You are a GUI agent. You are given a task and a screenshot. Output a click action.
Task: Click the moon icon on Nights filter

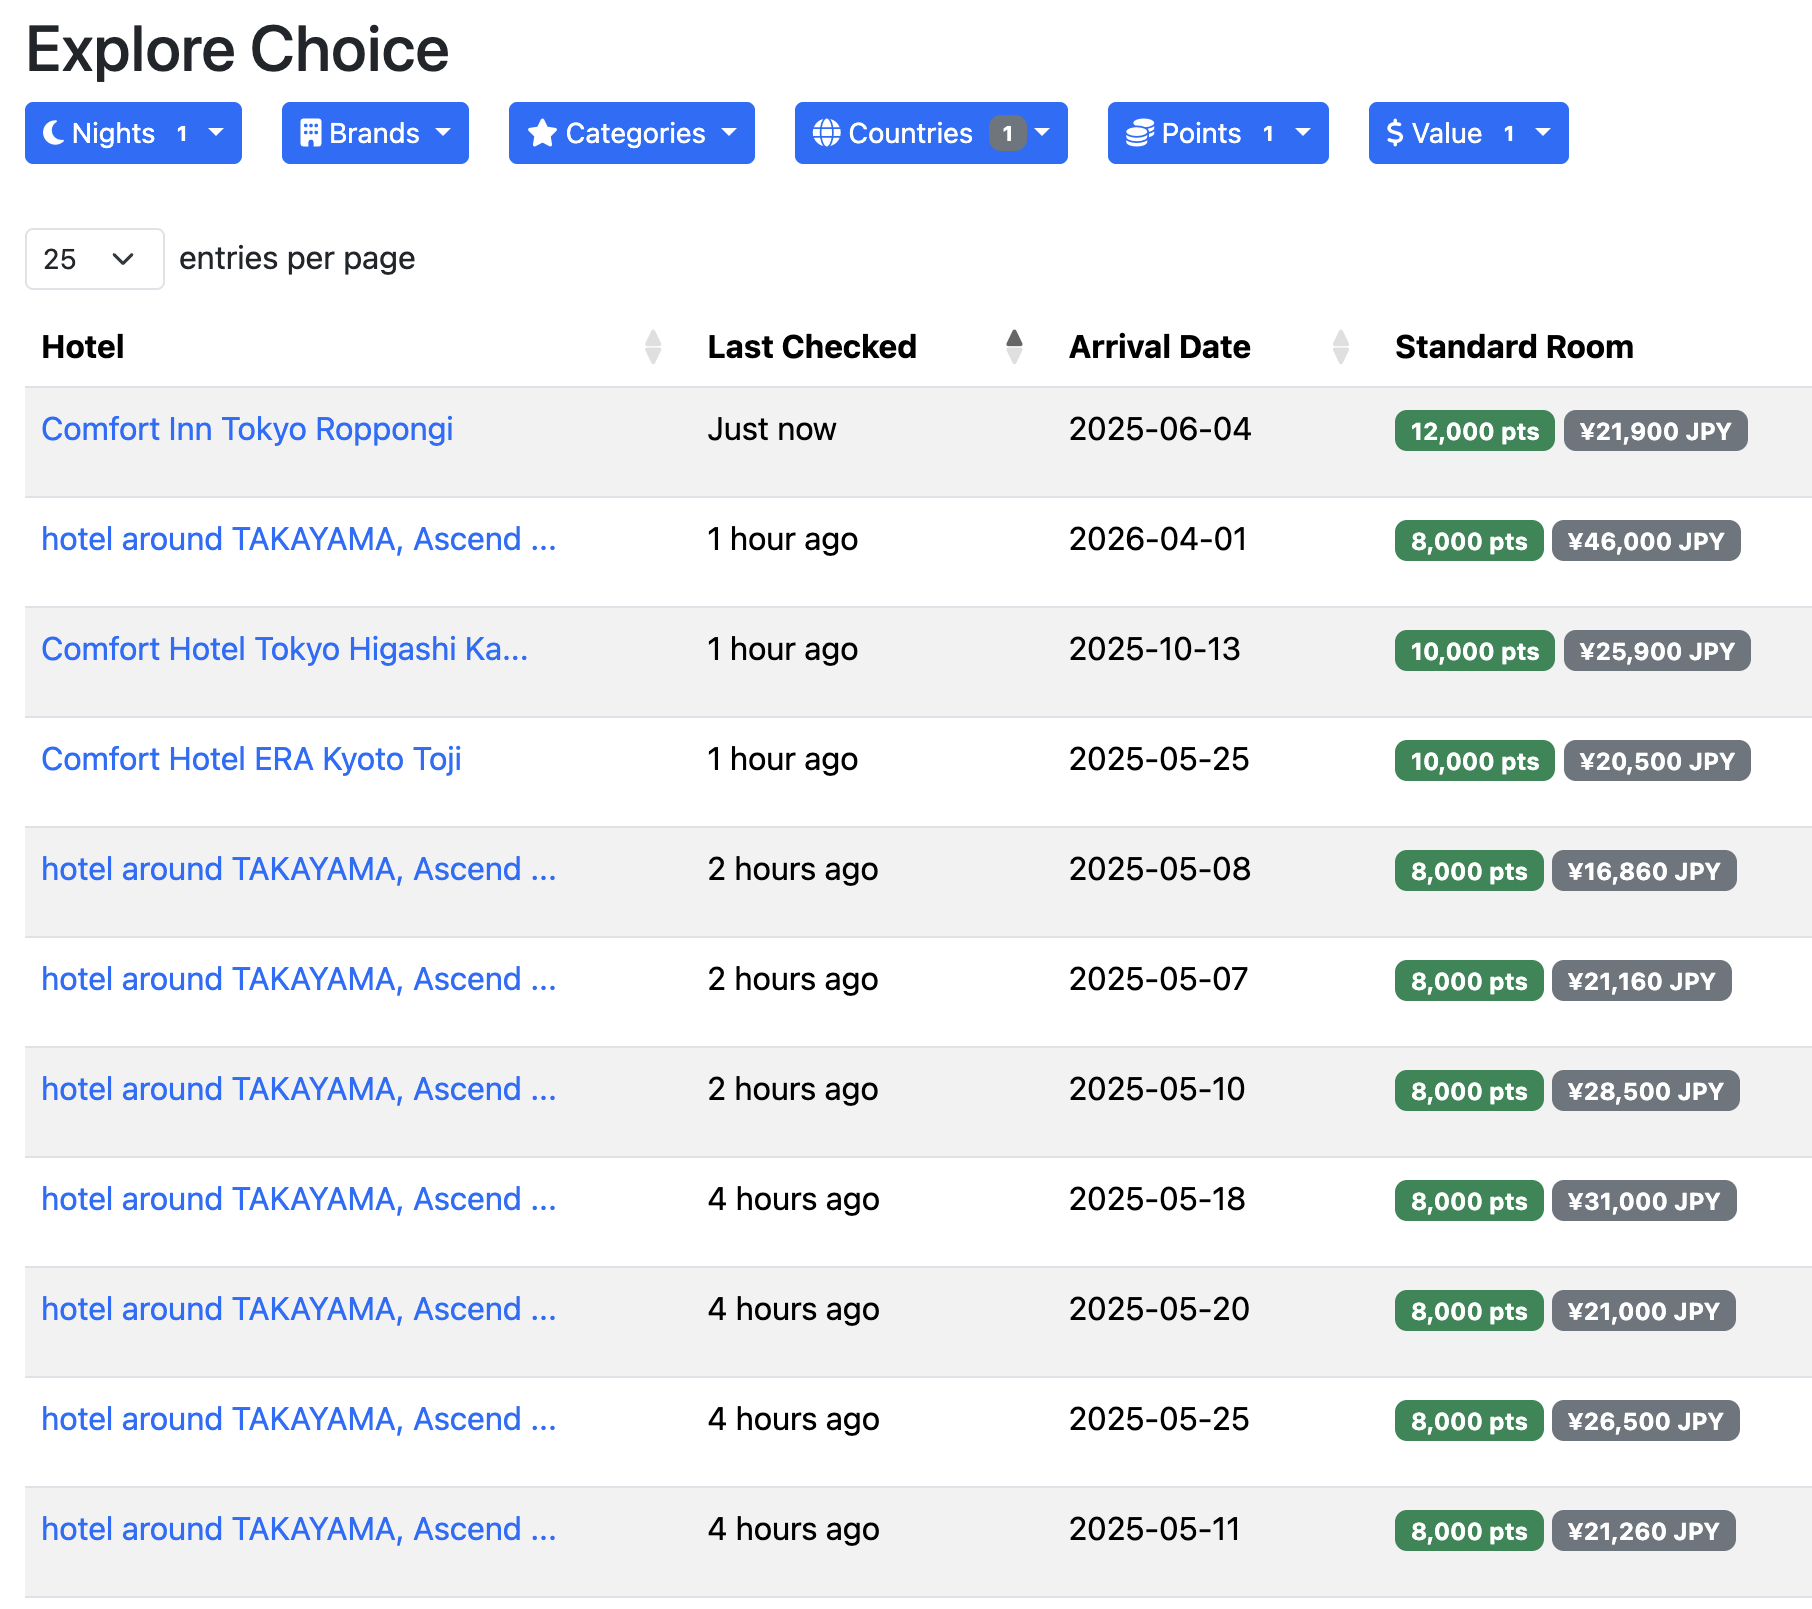(x=54, y=133)
